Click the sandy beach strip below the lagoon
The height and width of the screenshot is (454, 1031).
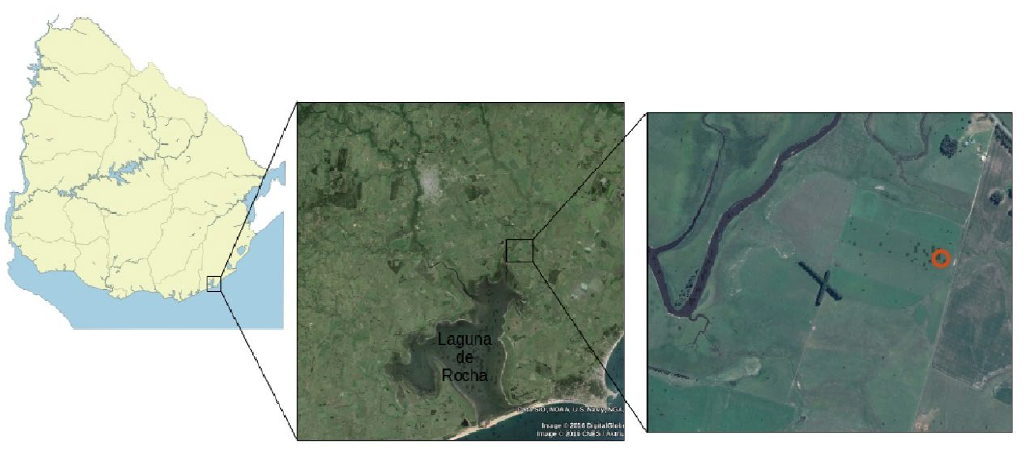(526, 416)
